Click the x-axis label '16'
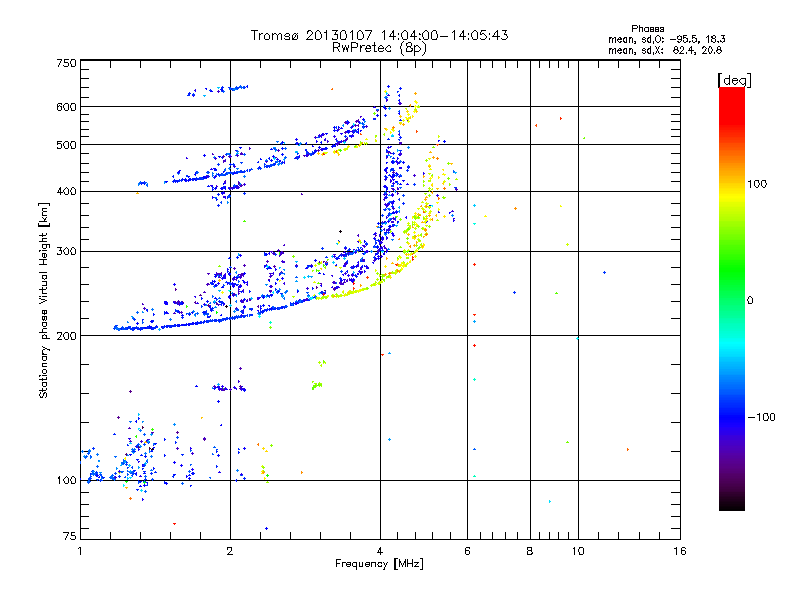The image size is (800, 600). [x=680, y=551]
